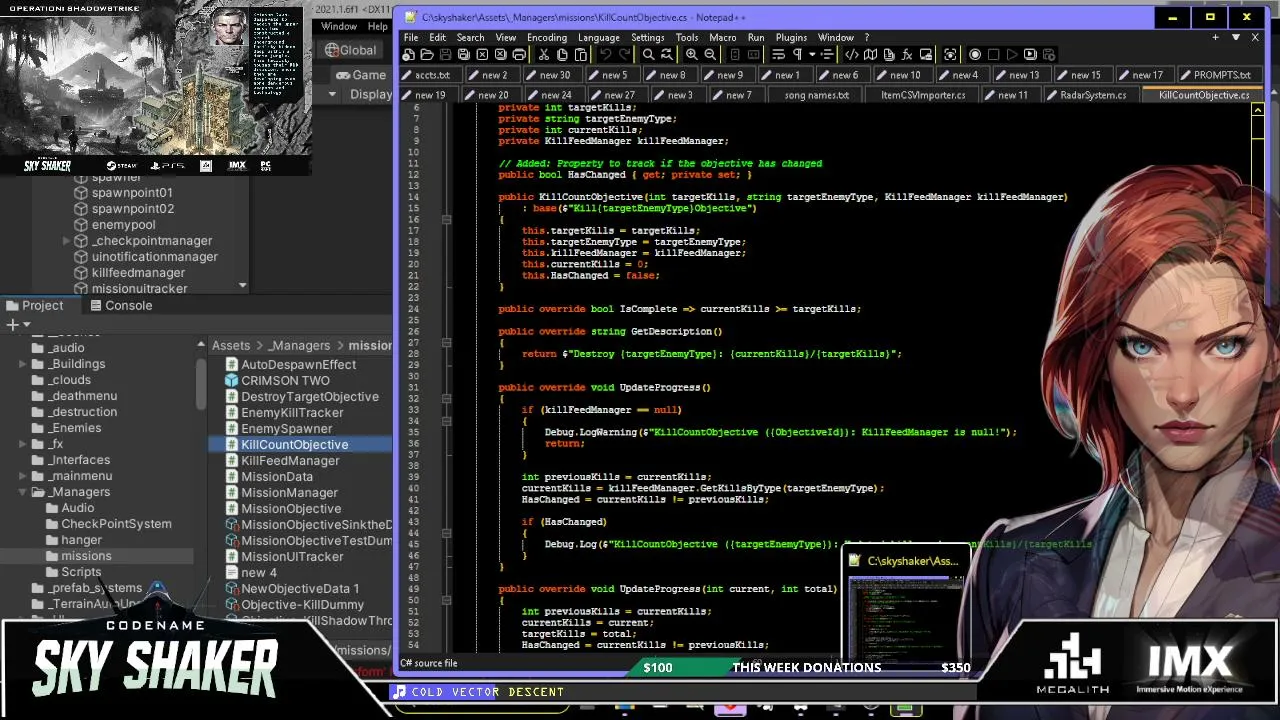Screen dimensions: 1280x720
Task: Open the Window menu in Unity
Action: click(339, 27)
